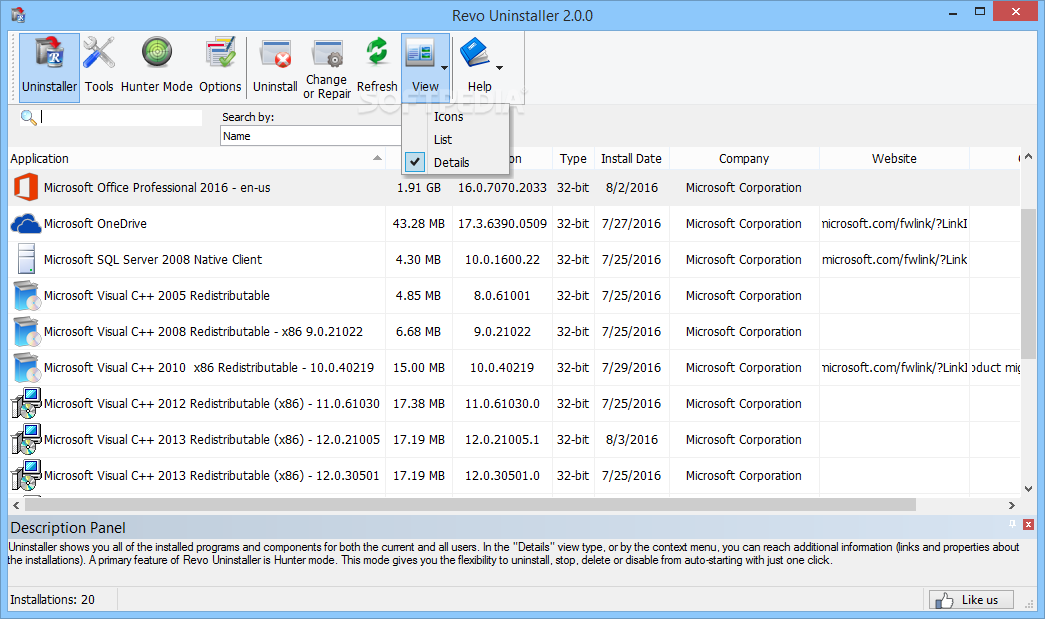The width and height of the screenshot is (1045, 619).
Task: Click the Revo Uninstaller title bar icon
Action: click(18, 15)
